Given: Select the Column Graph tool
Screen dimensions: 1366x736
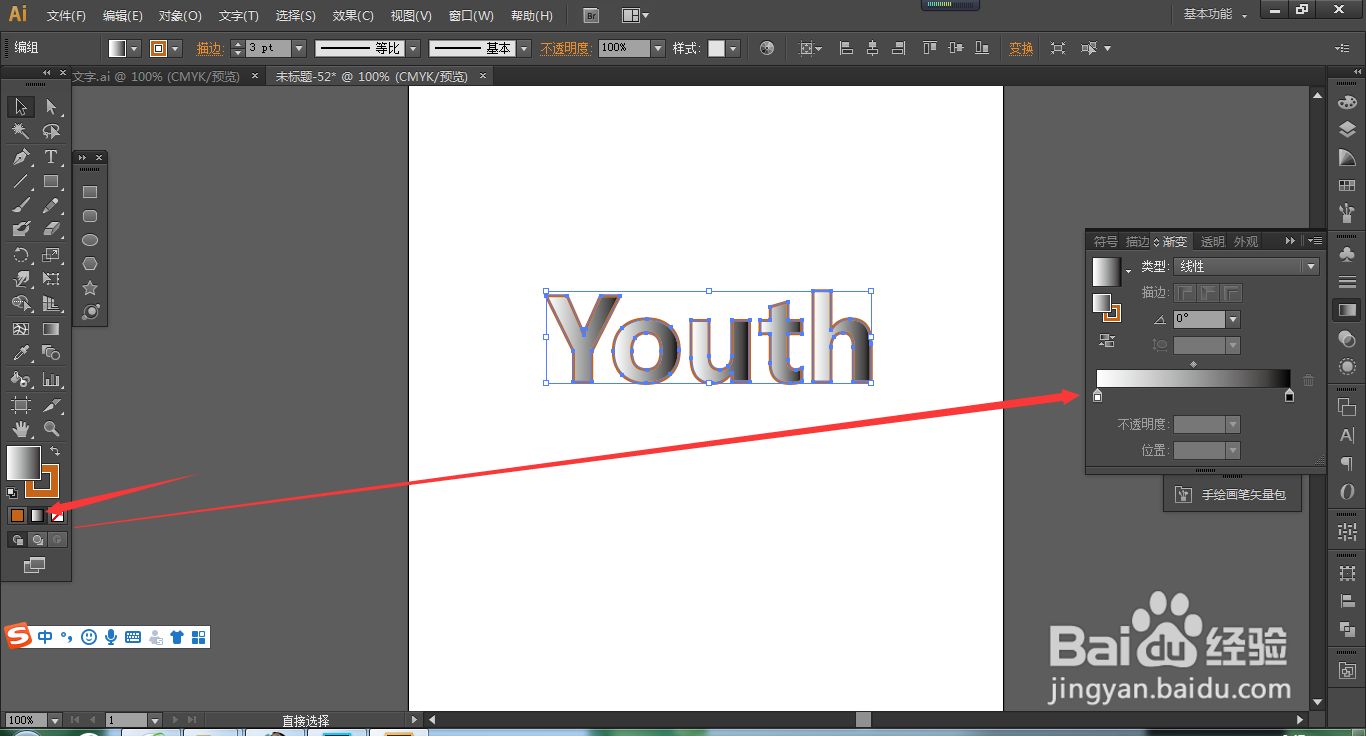Looking at the screenshot, I should point(51,379).
